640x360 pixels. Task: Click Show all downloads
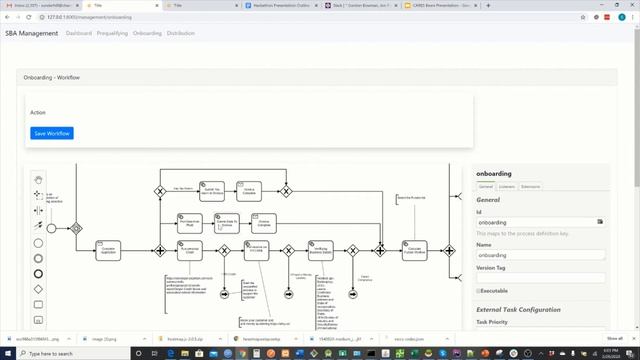pyautogui.click(x=615, y=339)
